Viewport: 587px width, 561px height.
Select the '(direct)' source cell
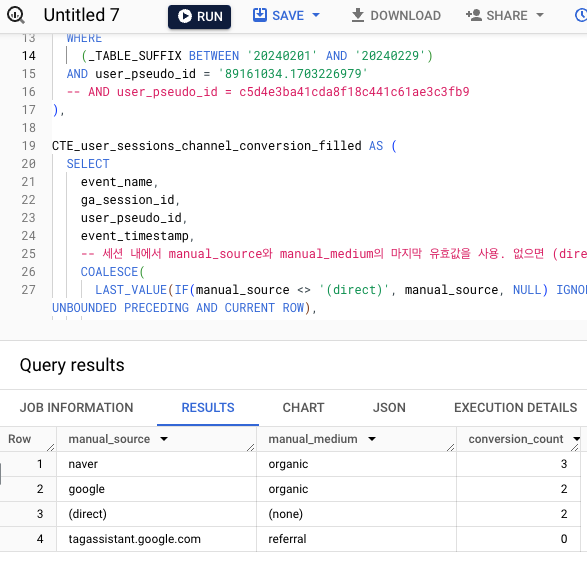tap(156, 514)
